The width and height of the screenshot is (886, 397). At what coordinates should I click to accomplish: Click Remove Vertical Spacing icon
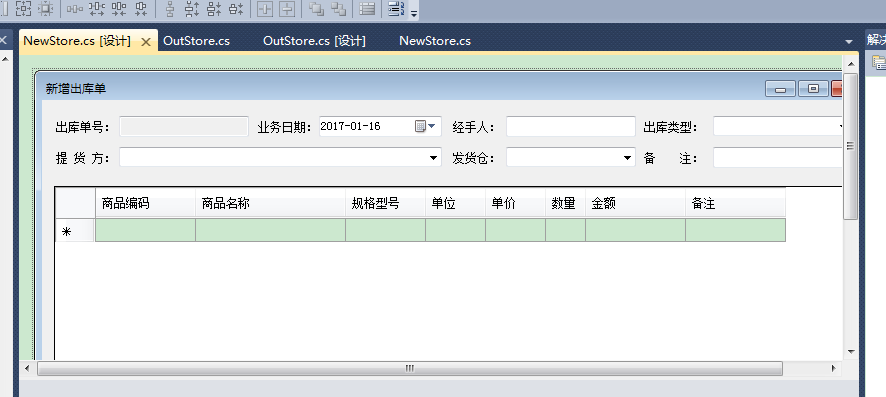click(236, 8)
